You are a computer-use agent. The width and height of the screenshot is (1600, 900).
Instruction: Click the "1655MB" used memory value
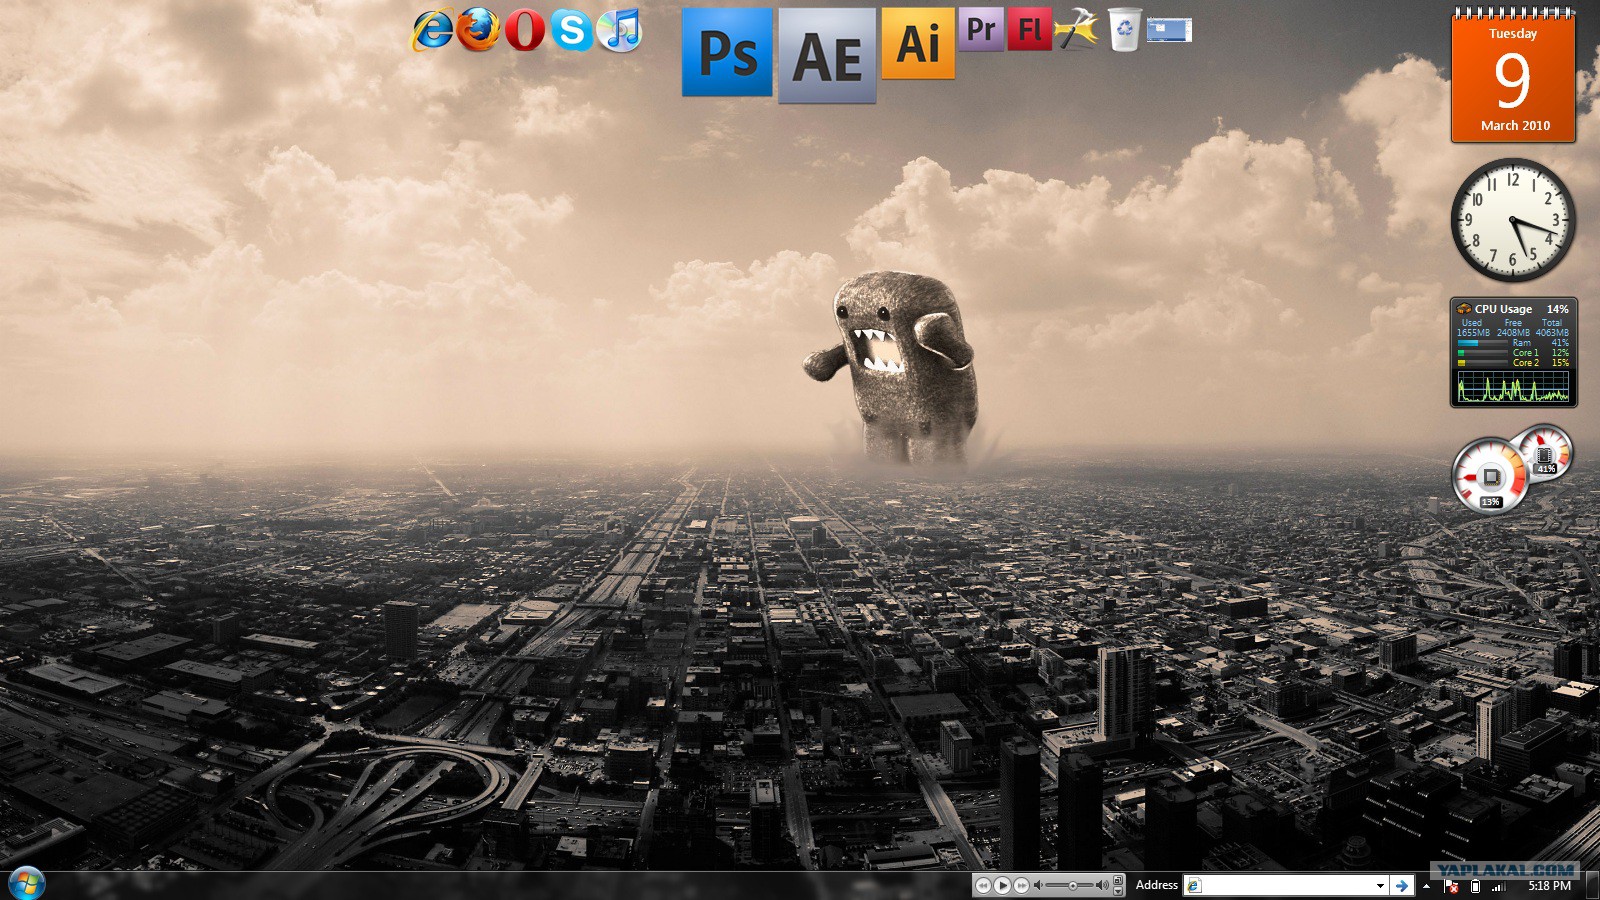tap(1473, 333)
